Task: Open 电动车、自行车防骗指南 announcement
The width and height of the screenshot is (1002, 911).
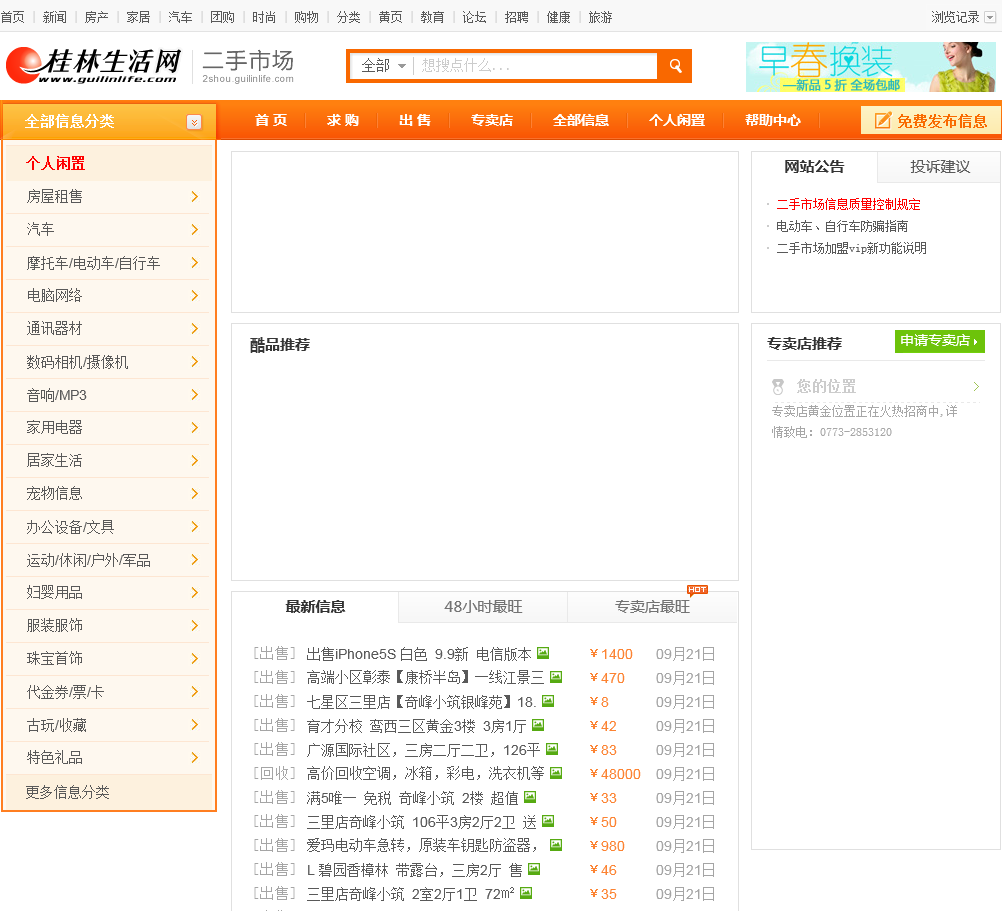Action: (842, 226)
